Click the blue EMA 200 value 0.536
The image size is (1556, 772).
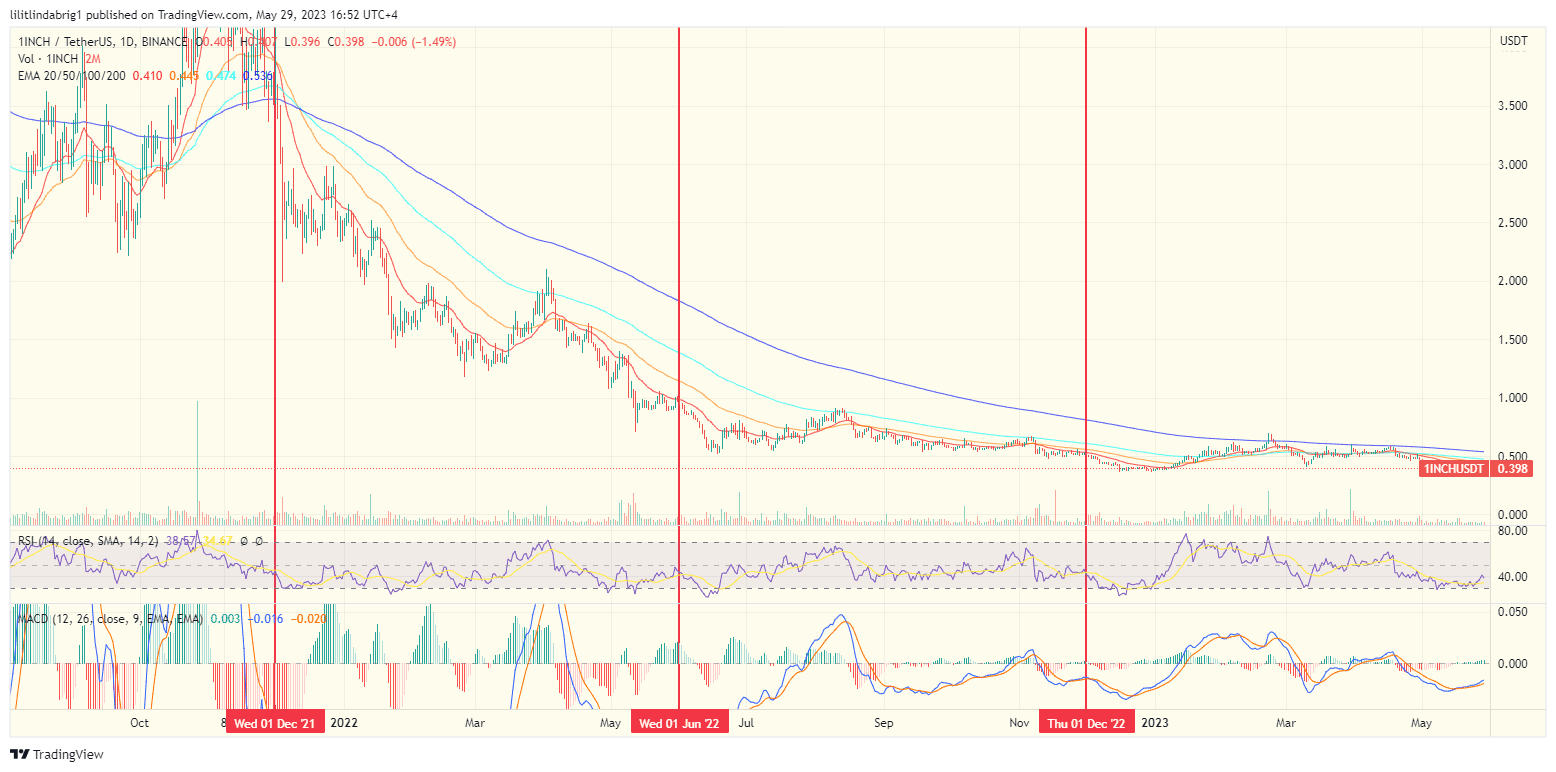tap(256, 76)
